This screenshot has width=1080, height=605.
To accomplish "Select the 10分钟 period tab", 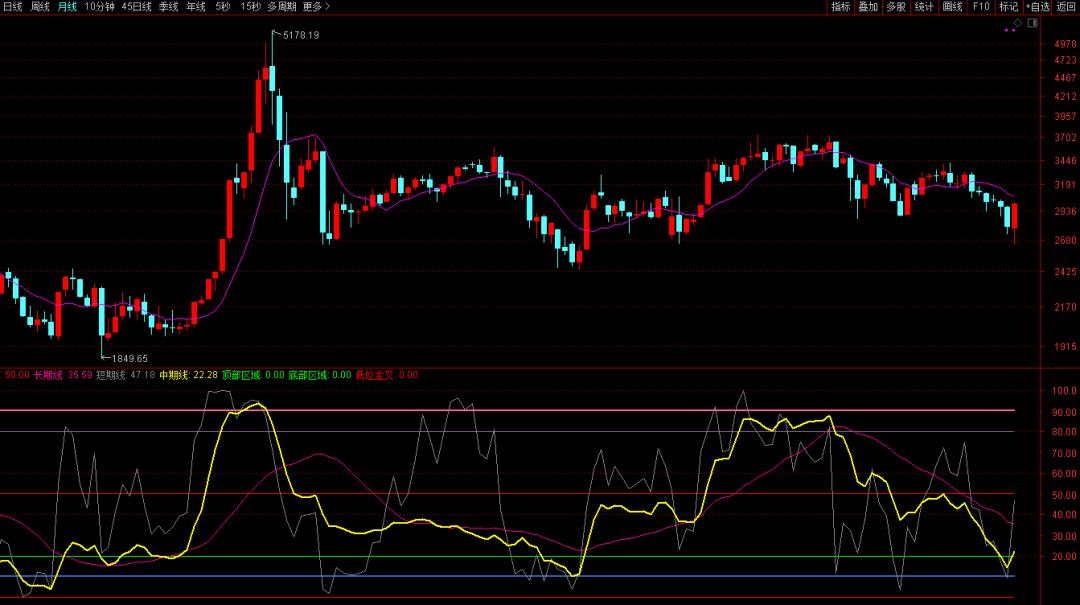I will coord(99,7).
